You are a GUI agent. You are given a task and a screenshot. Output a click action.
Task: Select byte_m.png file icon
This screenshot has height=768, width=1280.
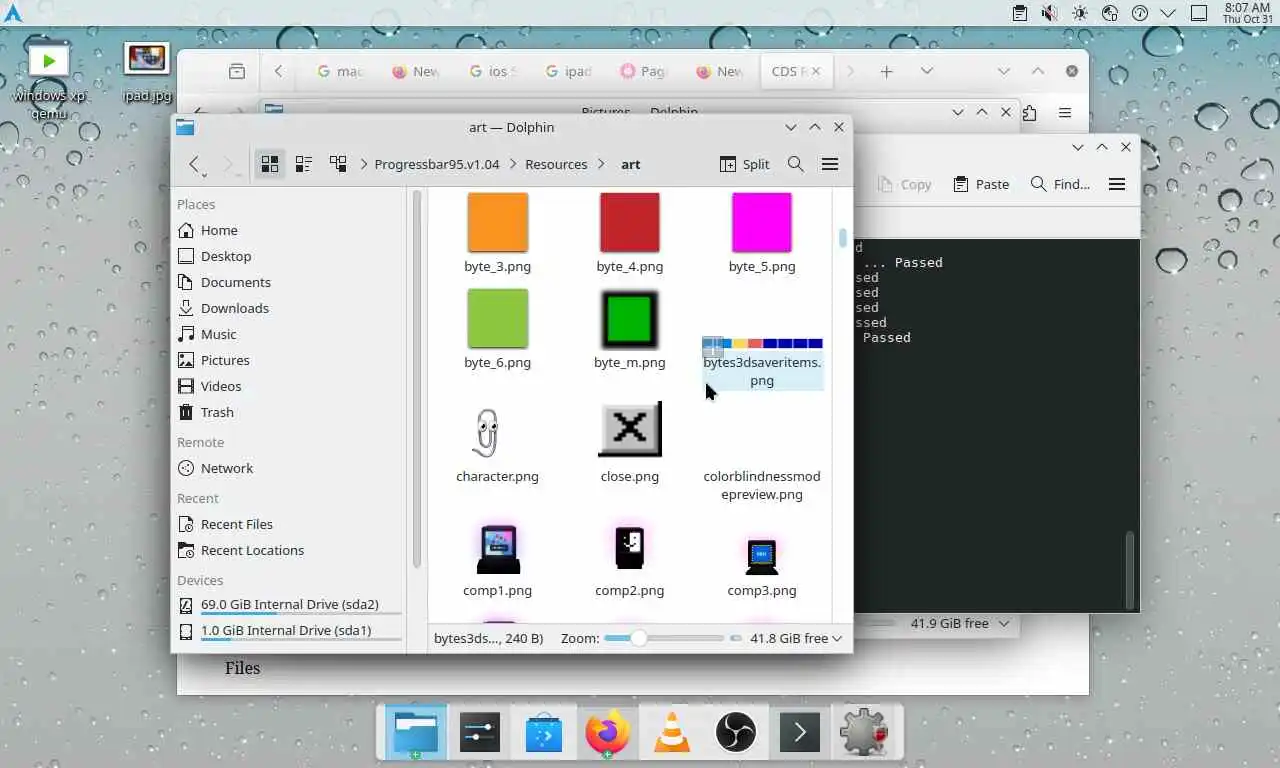[x=629, y=318]
